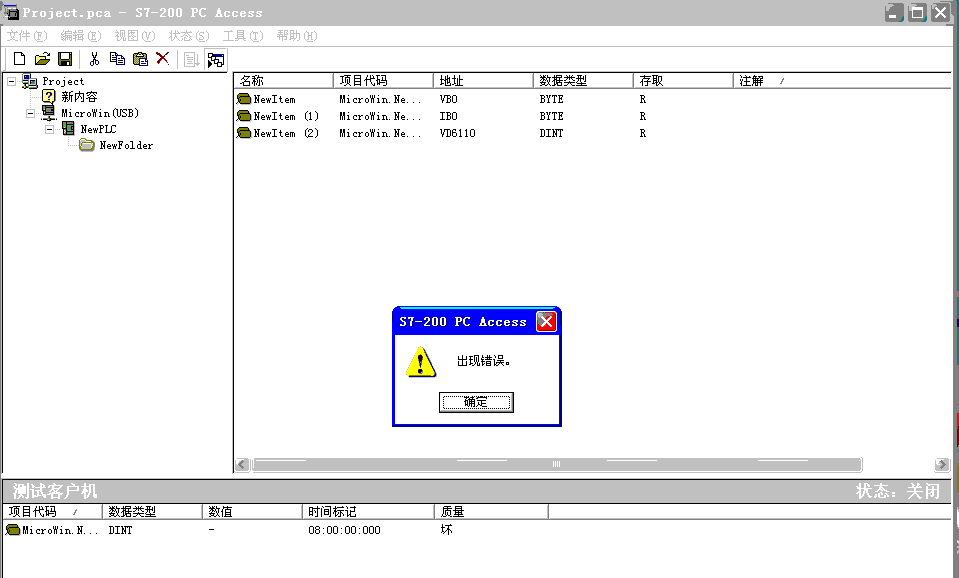Select the NewPLC tree label

click(98, 129)
